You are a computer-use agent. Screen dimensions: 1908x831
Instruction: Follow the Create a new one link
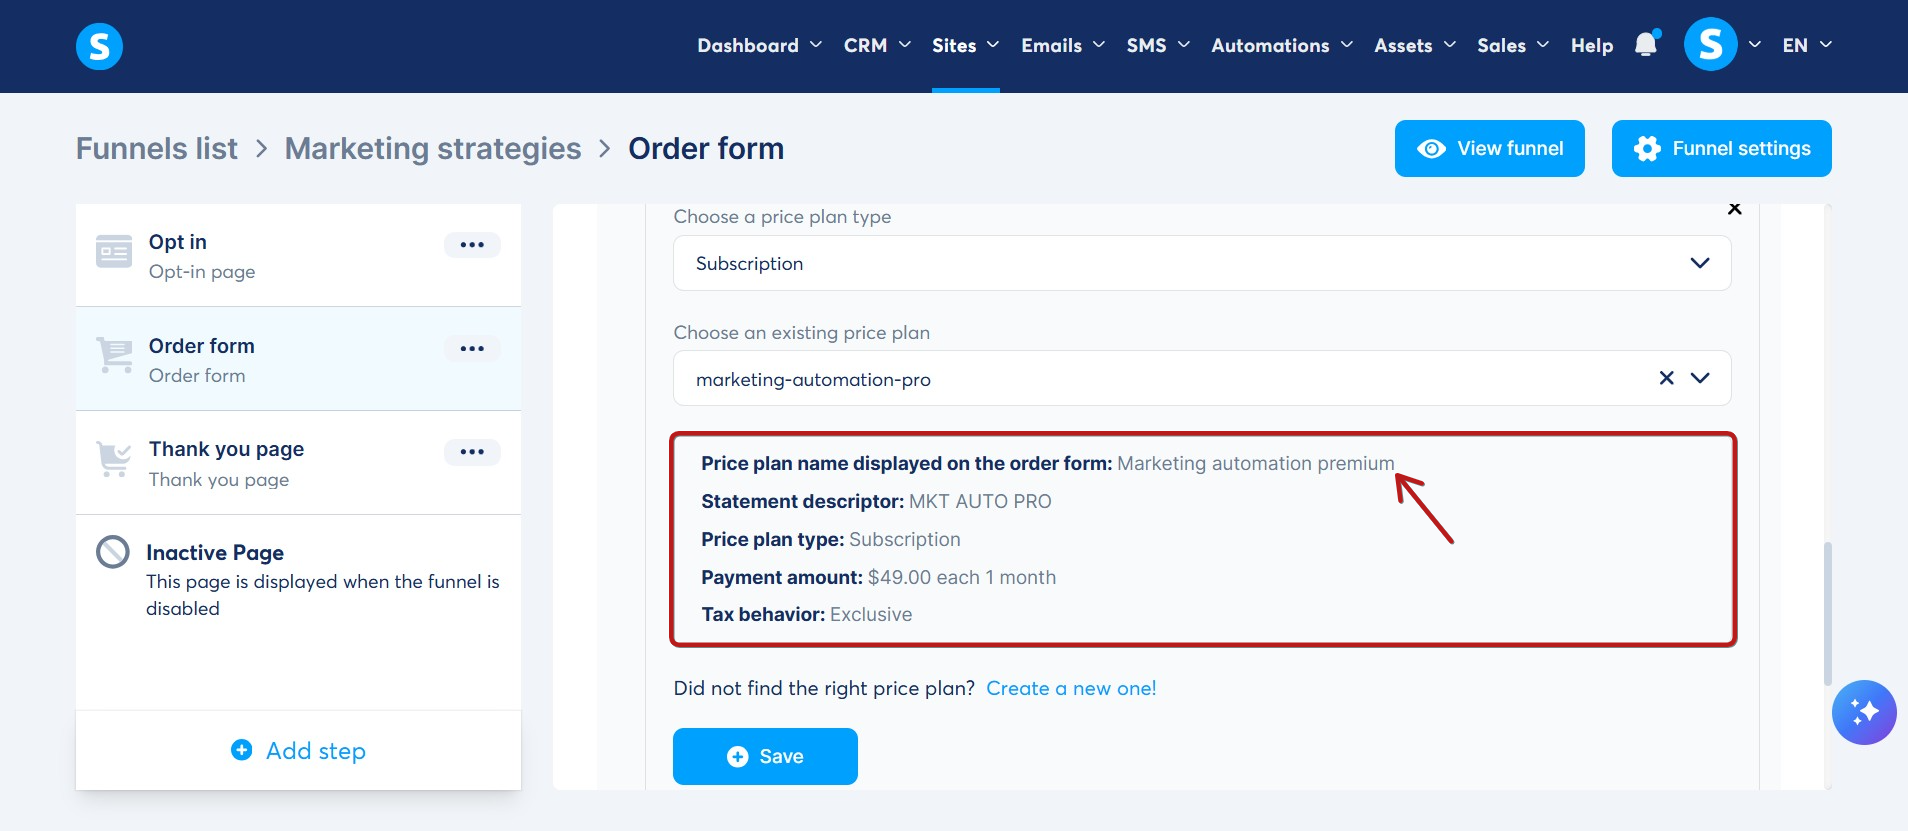coord(1071,688)
